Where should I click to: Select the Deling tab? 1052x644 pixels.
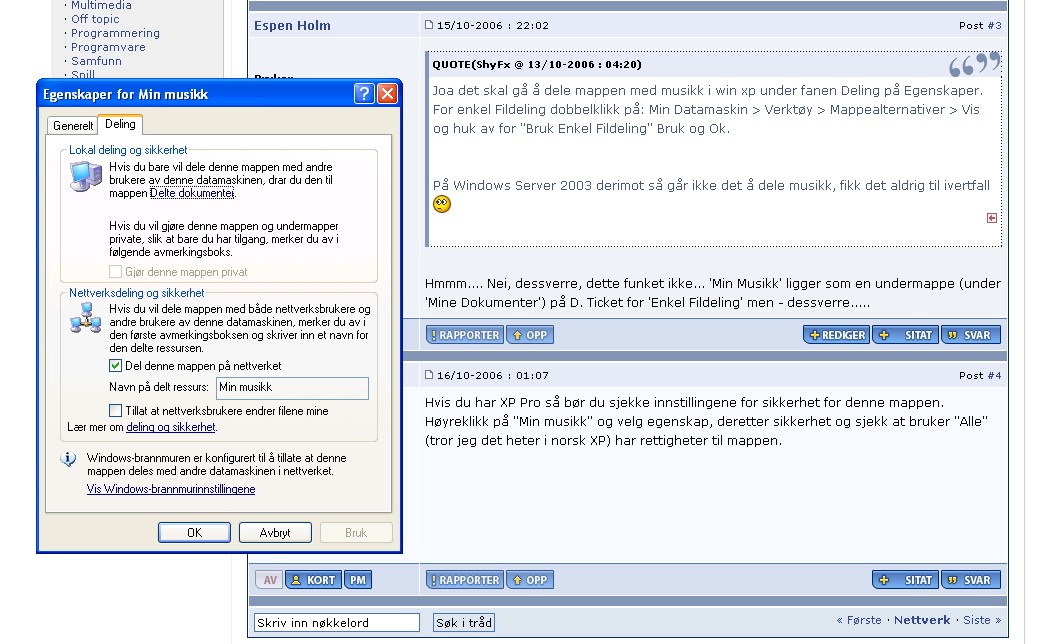coord(120,124)
